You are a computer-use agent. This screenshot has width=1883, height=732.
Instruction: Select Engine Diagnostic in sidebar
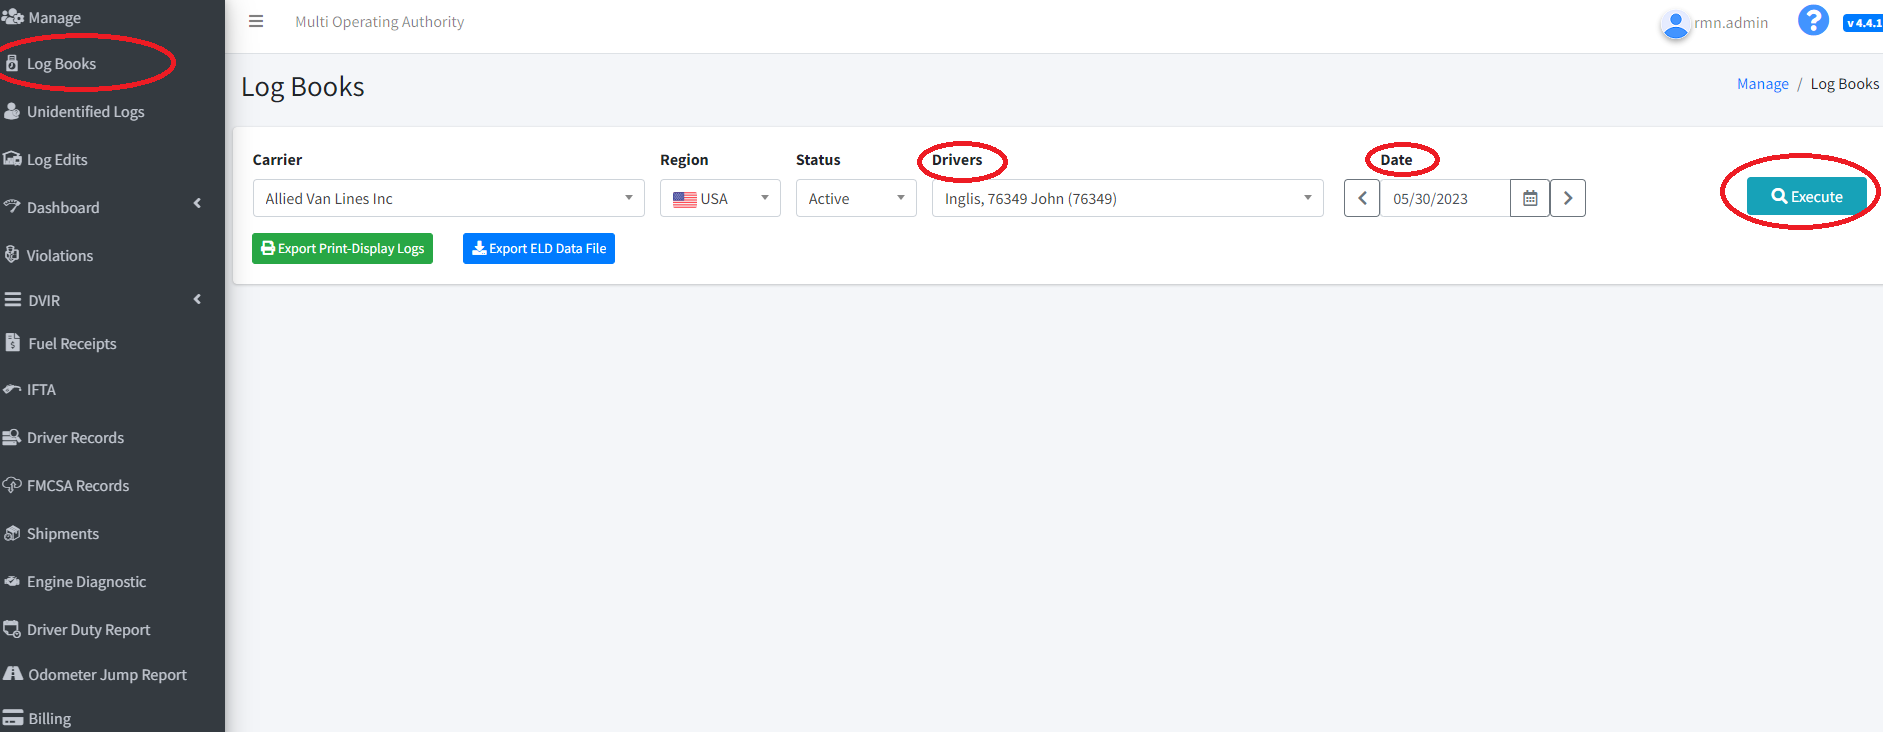click(86, 581)
